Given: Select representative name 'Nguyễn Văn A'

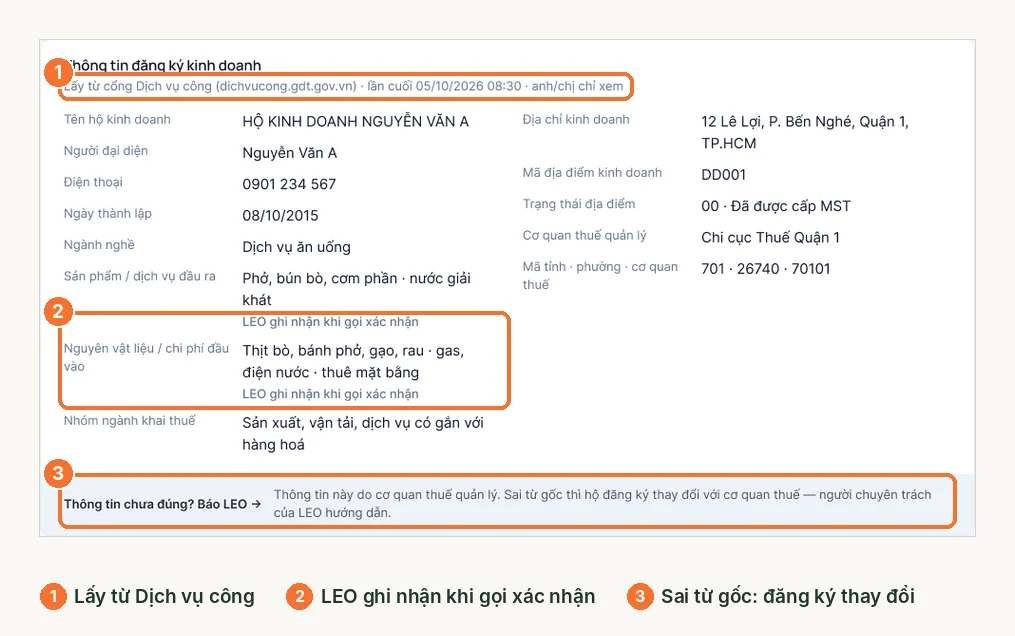Looking at the screenshot, I should pyautogui.click(x=289, y=153).
